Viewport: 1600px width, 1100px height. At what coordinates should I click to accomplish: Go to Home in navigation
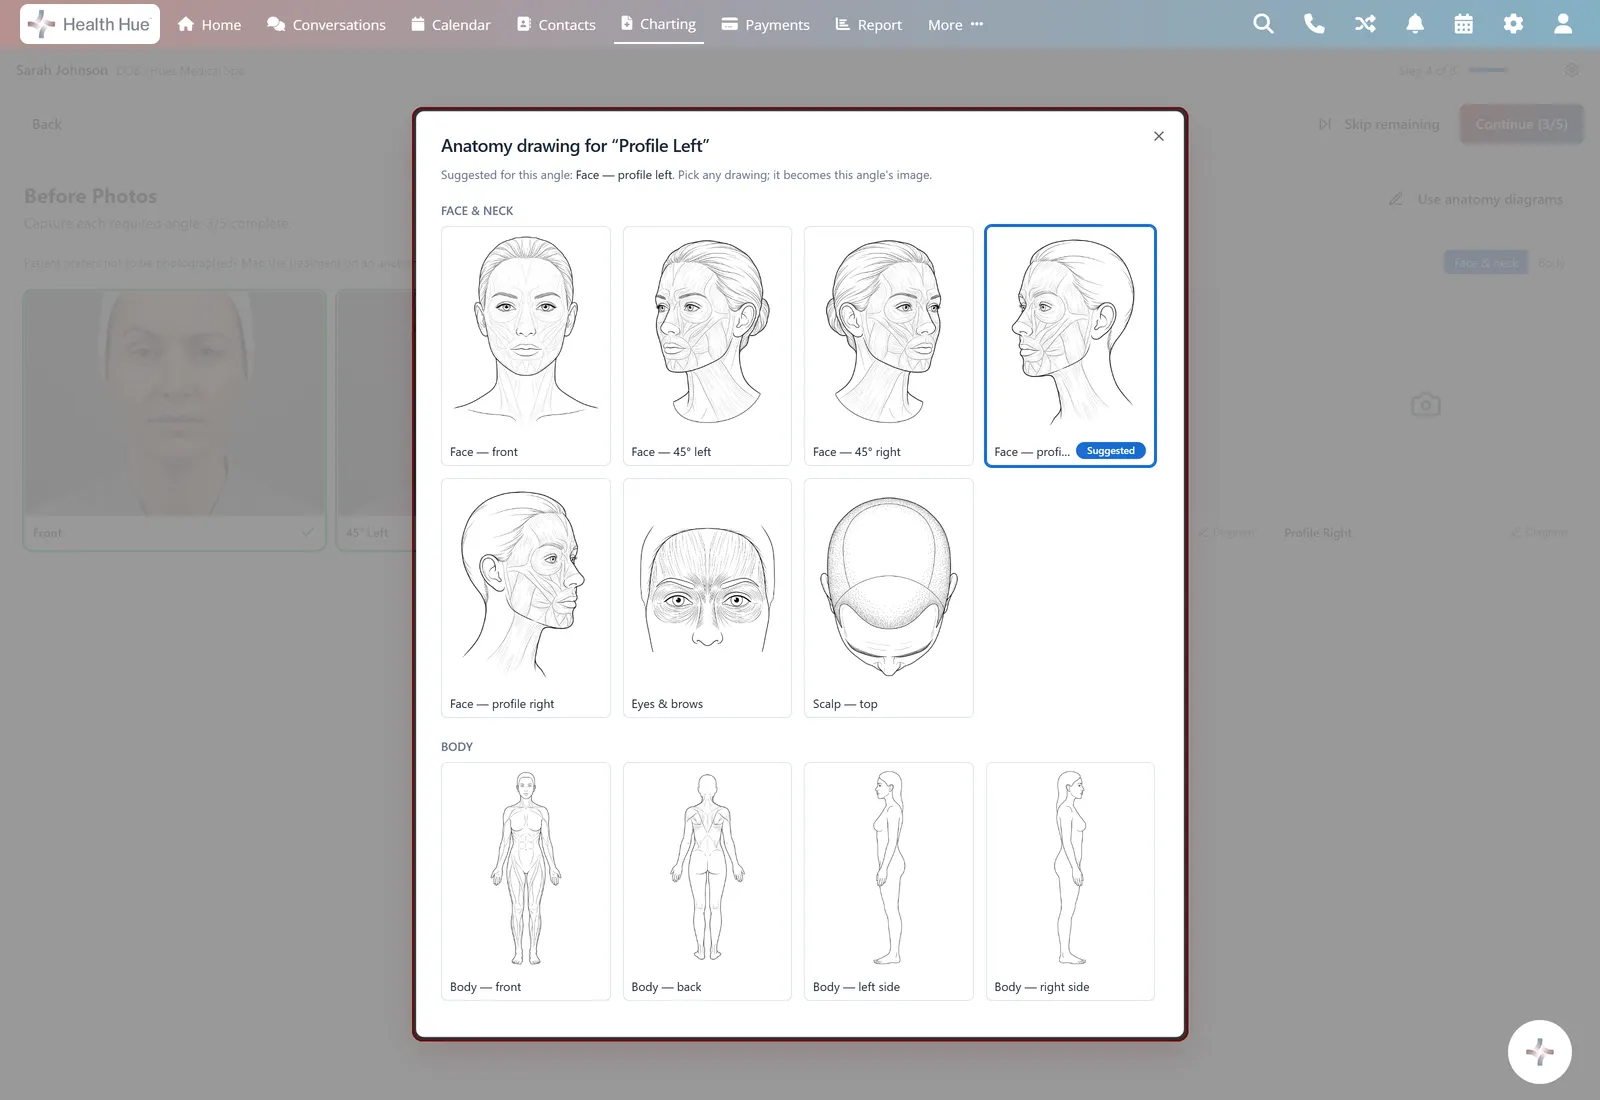[209, 24]
